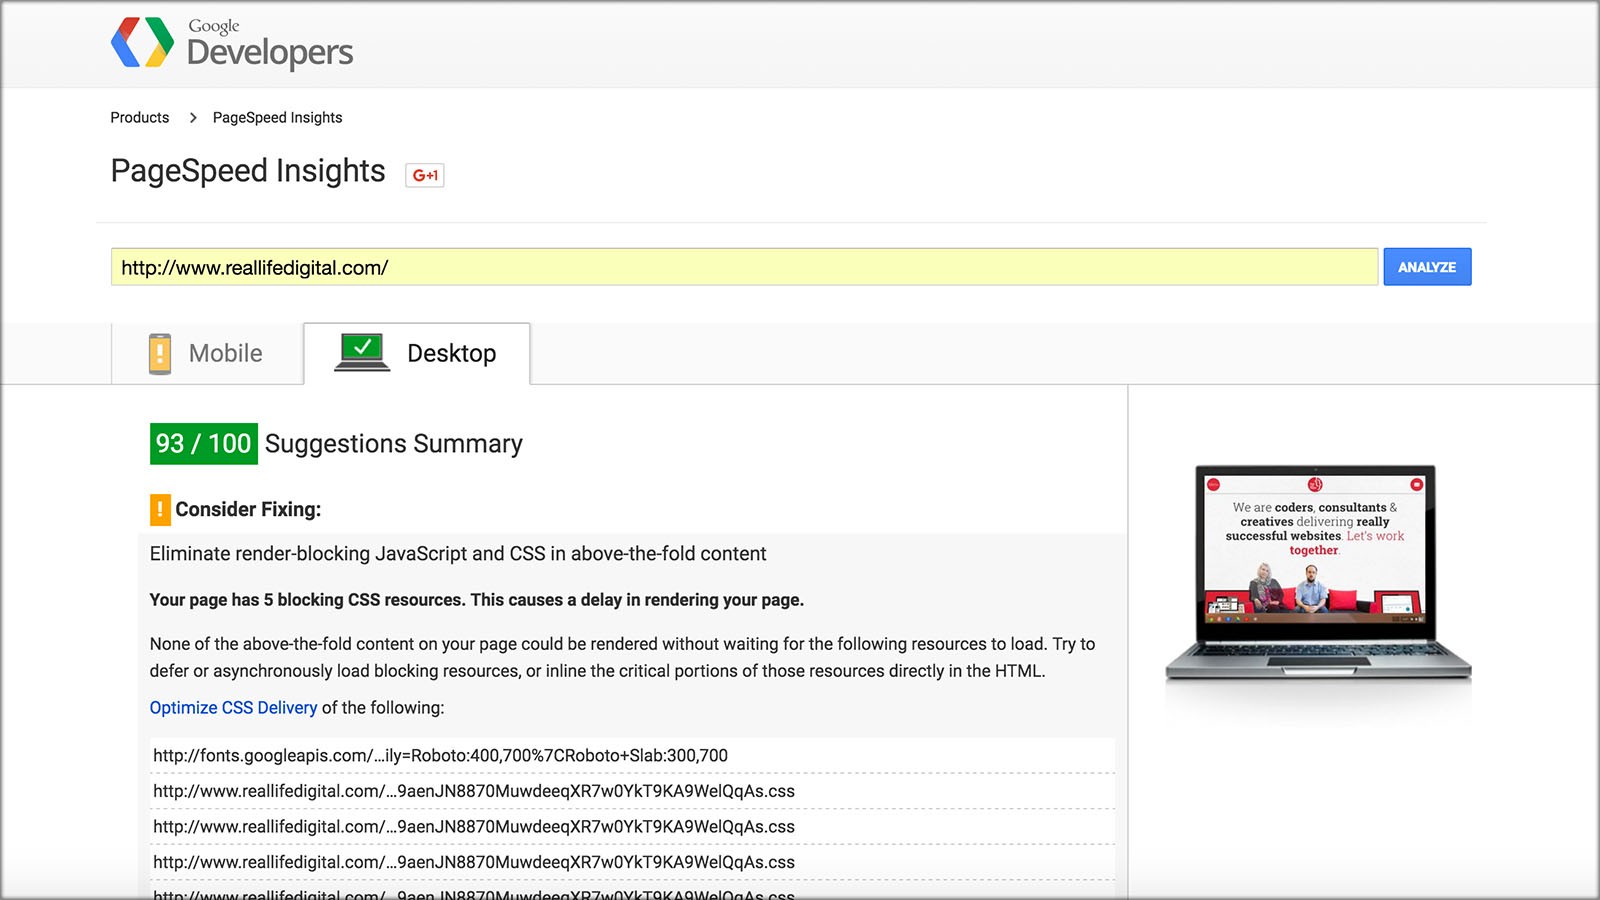Click the PageSpeed Insights page title
Image resolution: width=1600 pixels, height=900 pixels.
click(x=248, y=171)
